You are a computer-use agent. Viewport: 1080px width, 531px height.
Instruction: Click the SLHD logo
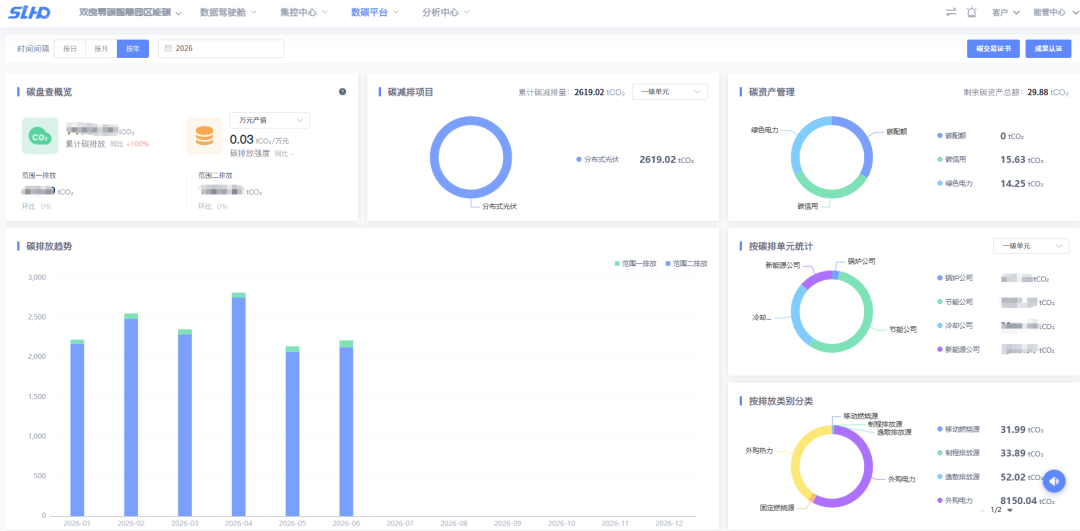[30, 12]
